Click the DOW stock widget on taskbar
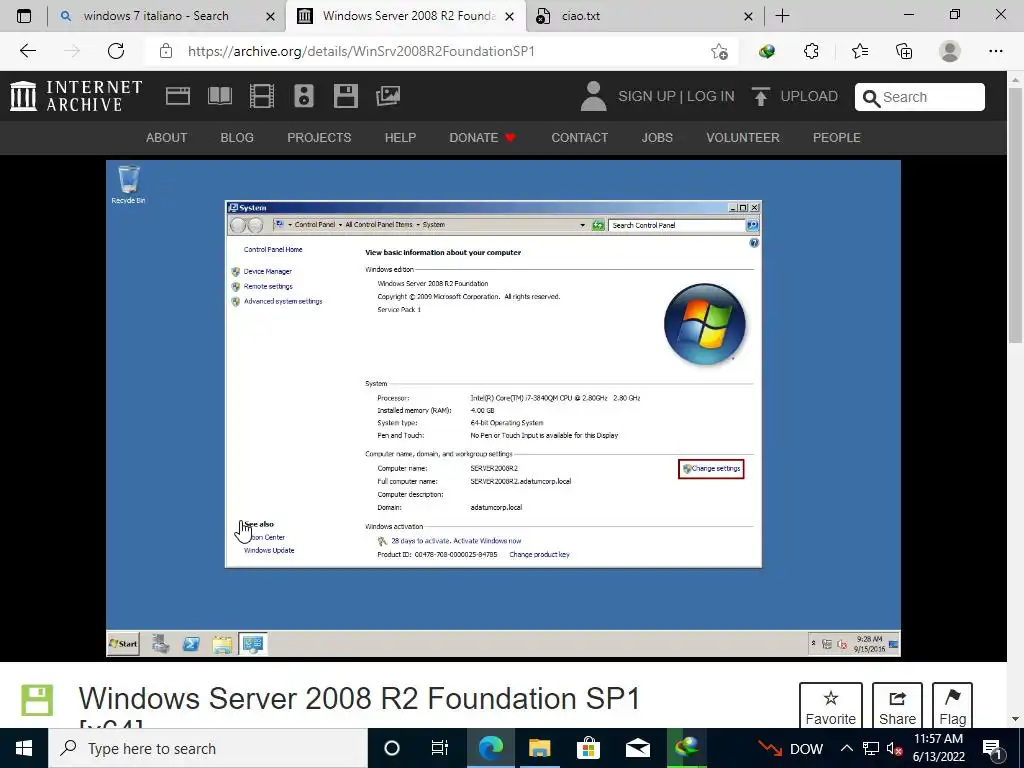The image size is (1024, 768). [x=790, y=748]
